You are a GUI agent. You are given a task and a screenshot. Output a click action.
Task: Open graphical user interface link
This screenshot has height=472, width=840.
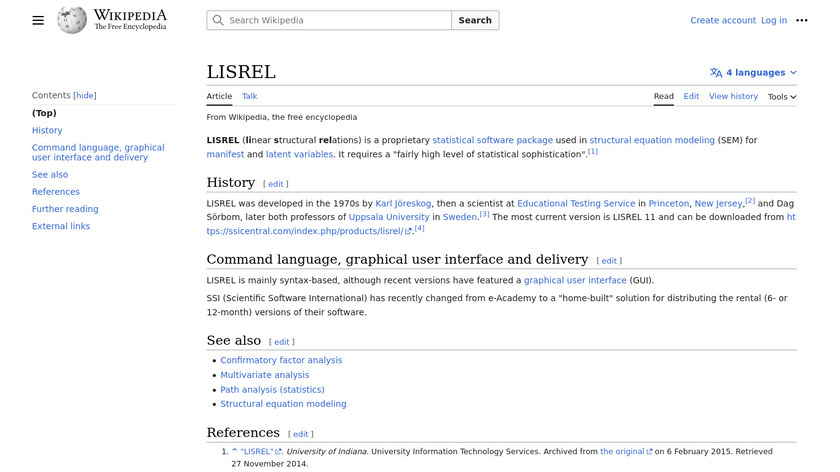[x=575, y=280]
